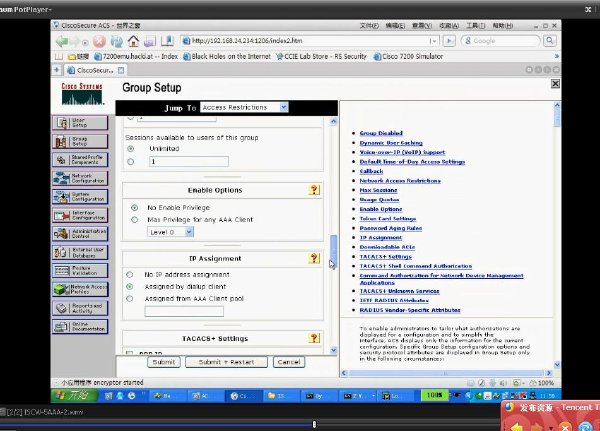Open the IETF RADIUS Attributes help link
The image size is (600, 431).
(394, 300)
